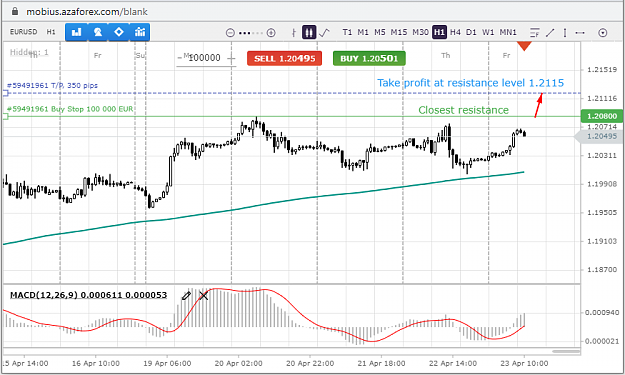The height and width of the screenshot is (375, 625).
Task: Click the horizontal scrollbar thumb at bottom right
Action: coord(566,351)
